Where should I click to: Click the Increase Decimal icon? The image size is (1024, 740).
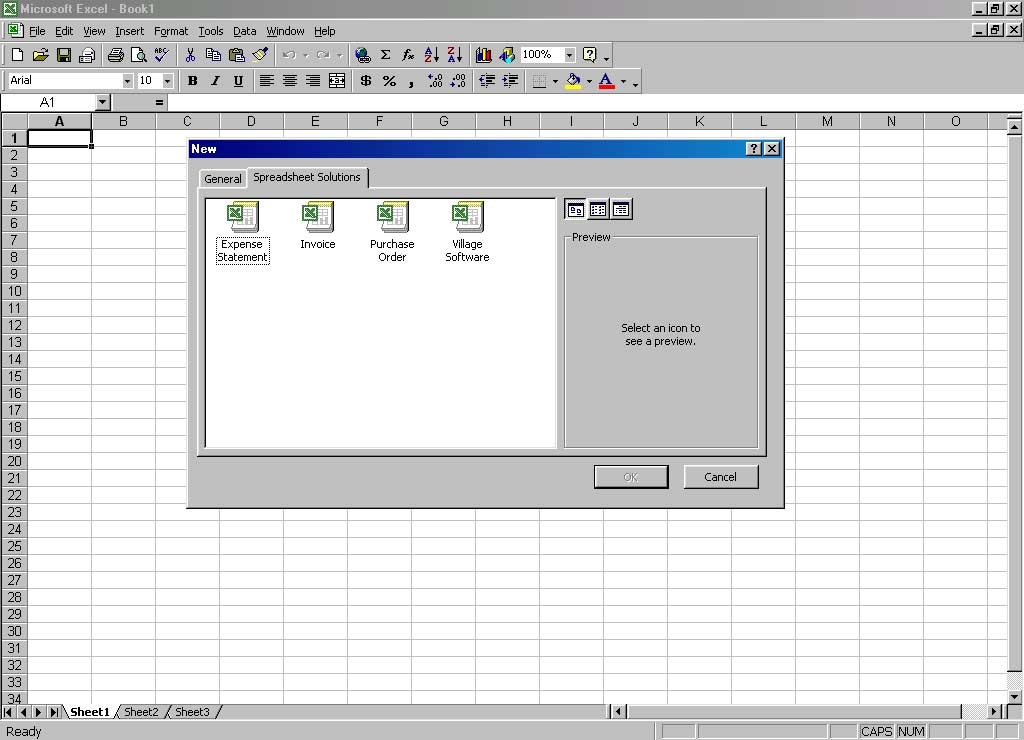[435, 81]
